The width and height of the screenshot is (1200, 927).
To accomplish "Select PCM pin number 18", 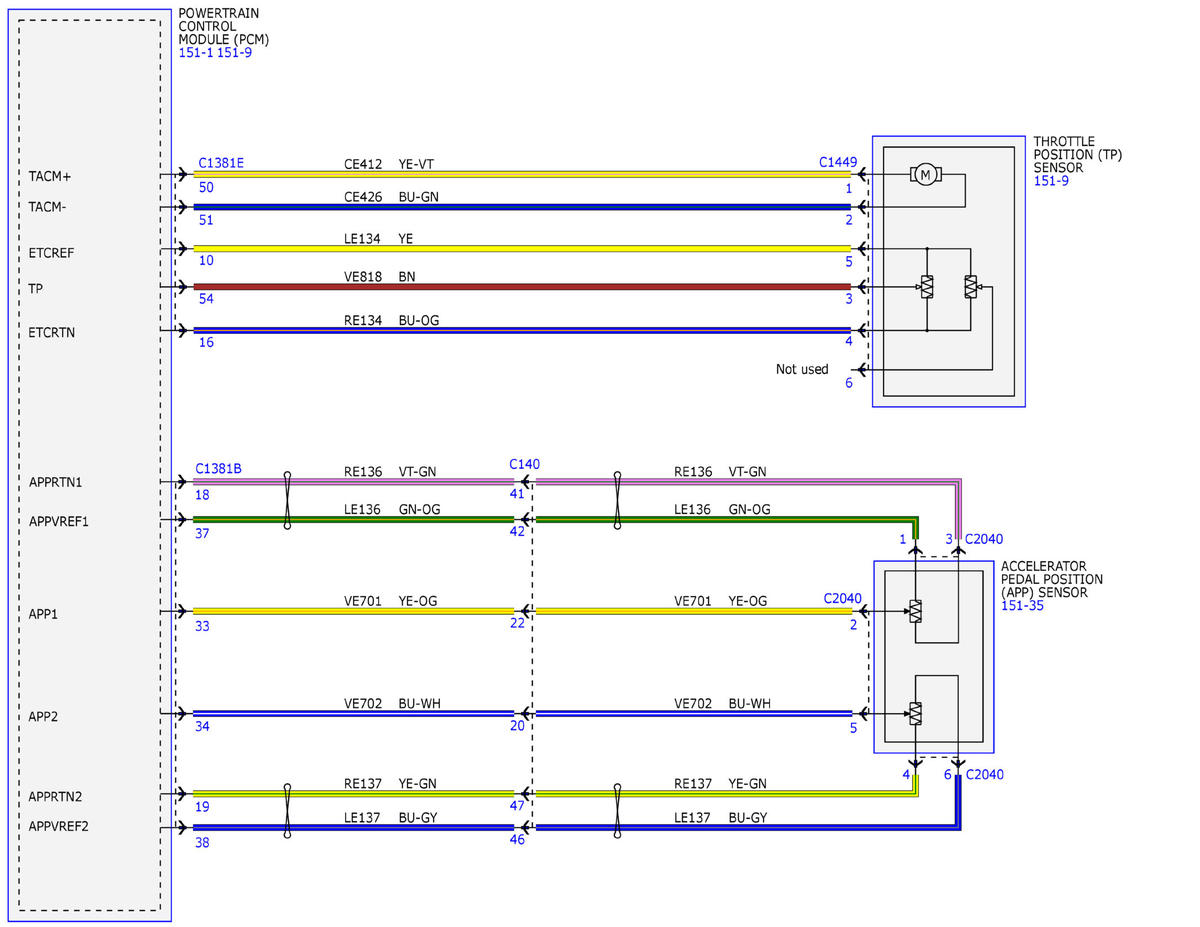I will (x=203, y=494).
